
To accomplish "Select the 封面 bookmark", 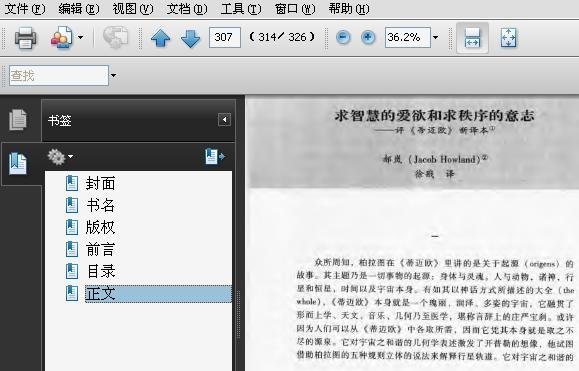I will [100, 183].
